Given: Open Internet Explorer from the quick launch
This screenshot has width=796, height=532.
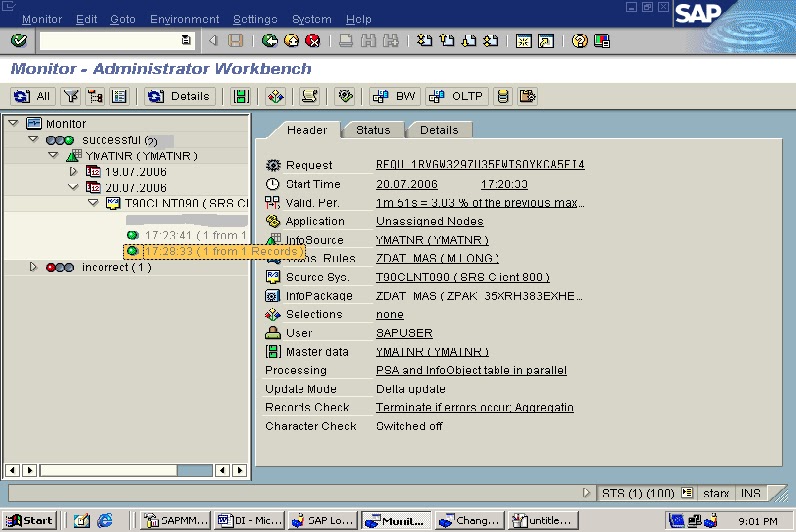Looking at the screenshot, I should pos(105,520).
